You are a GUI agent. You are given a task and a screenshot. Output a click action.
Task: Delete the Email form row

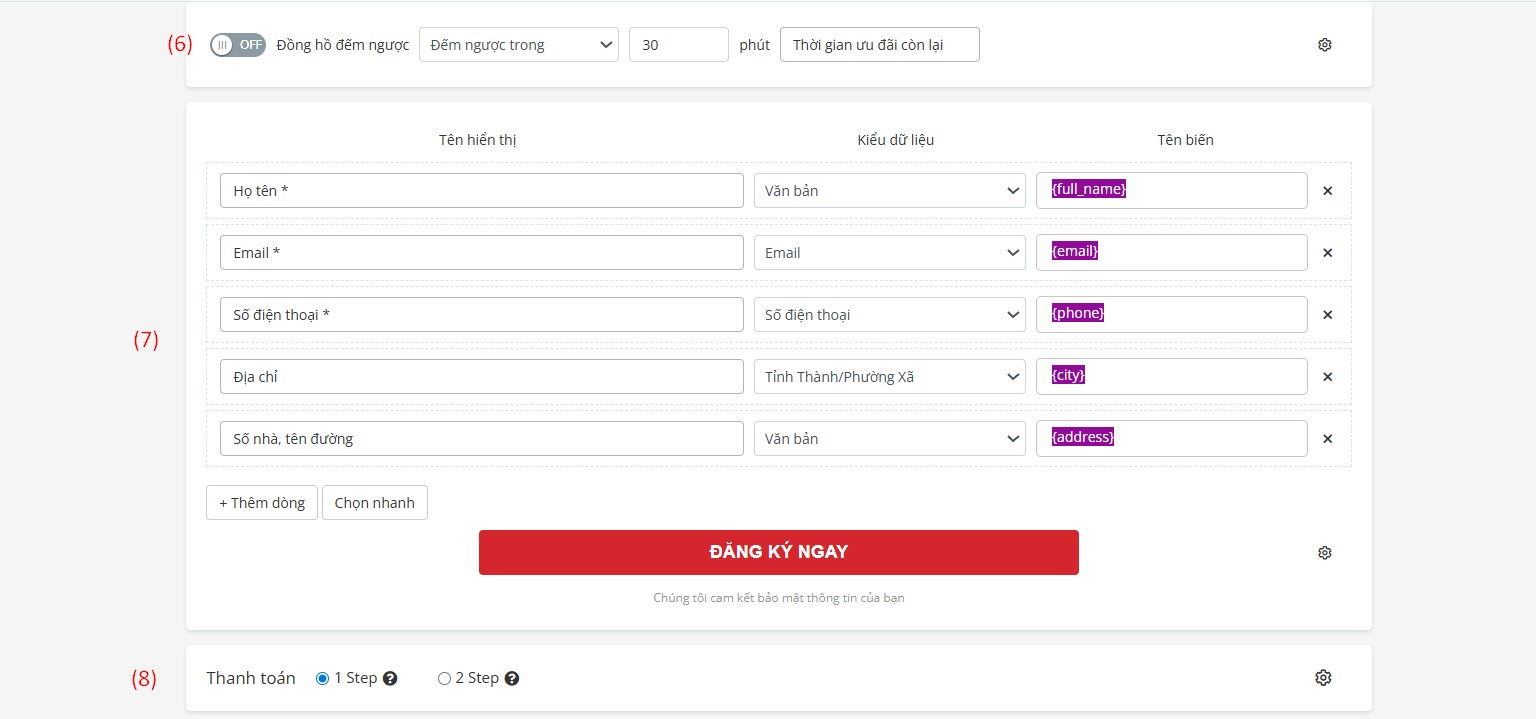click(x=1327, y=252)
